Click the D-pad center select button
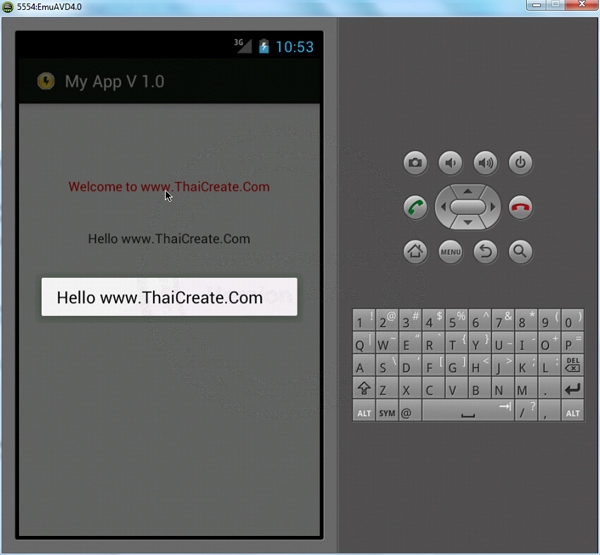Viewport: 600px width, 555px height. (x=468, y=207)
